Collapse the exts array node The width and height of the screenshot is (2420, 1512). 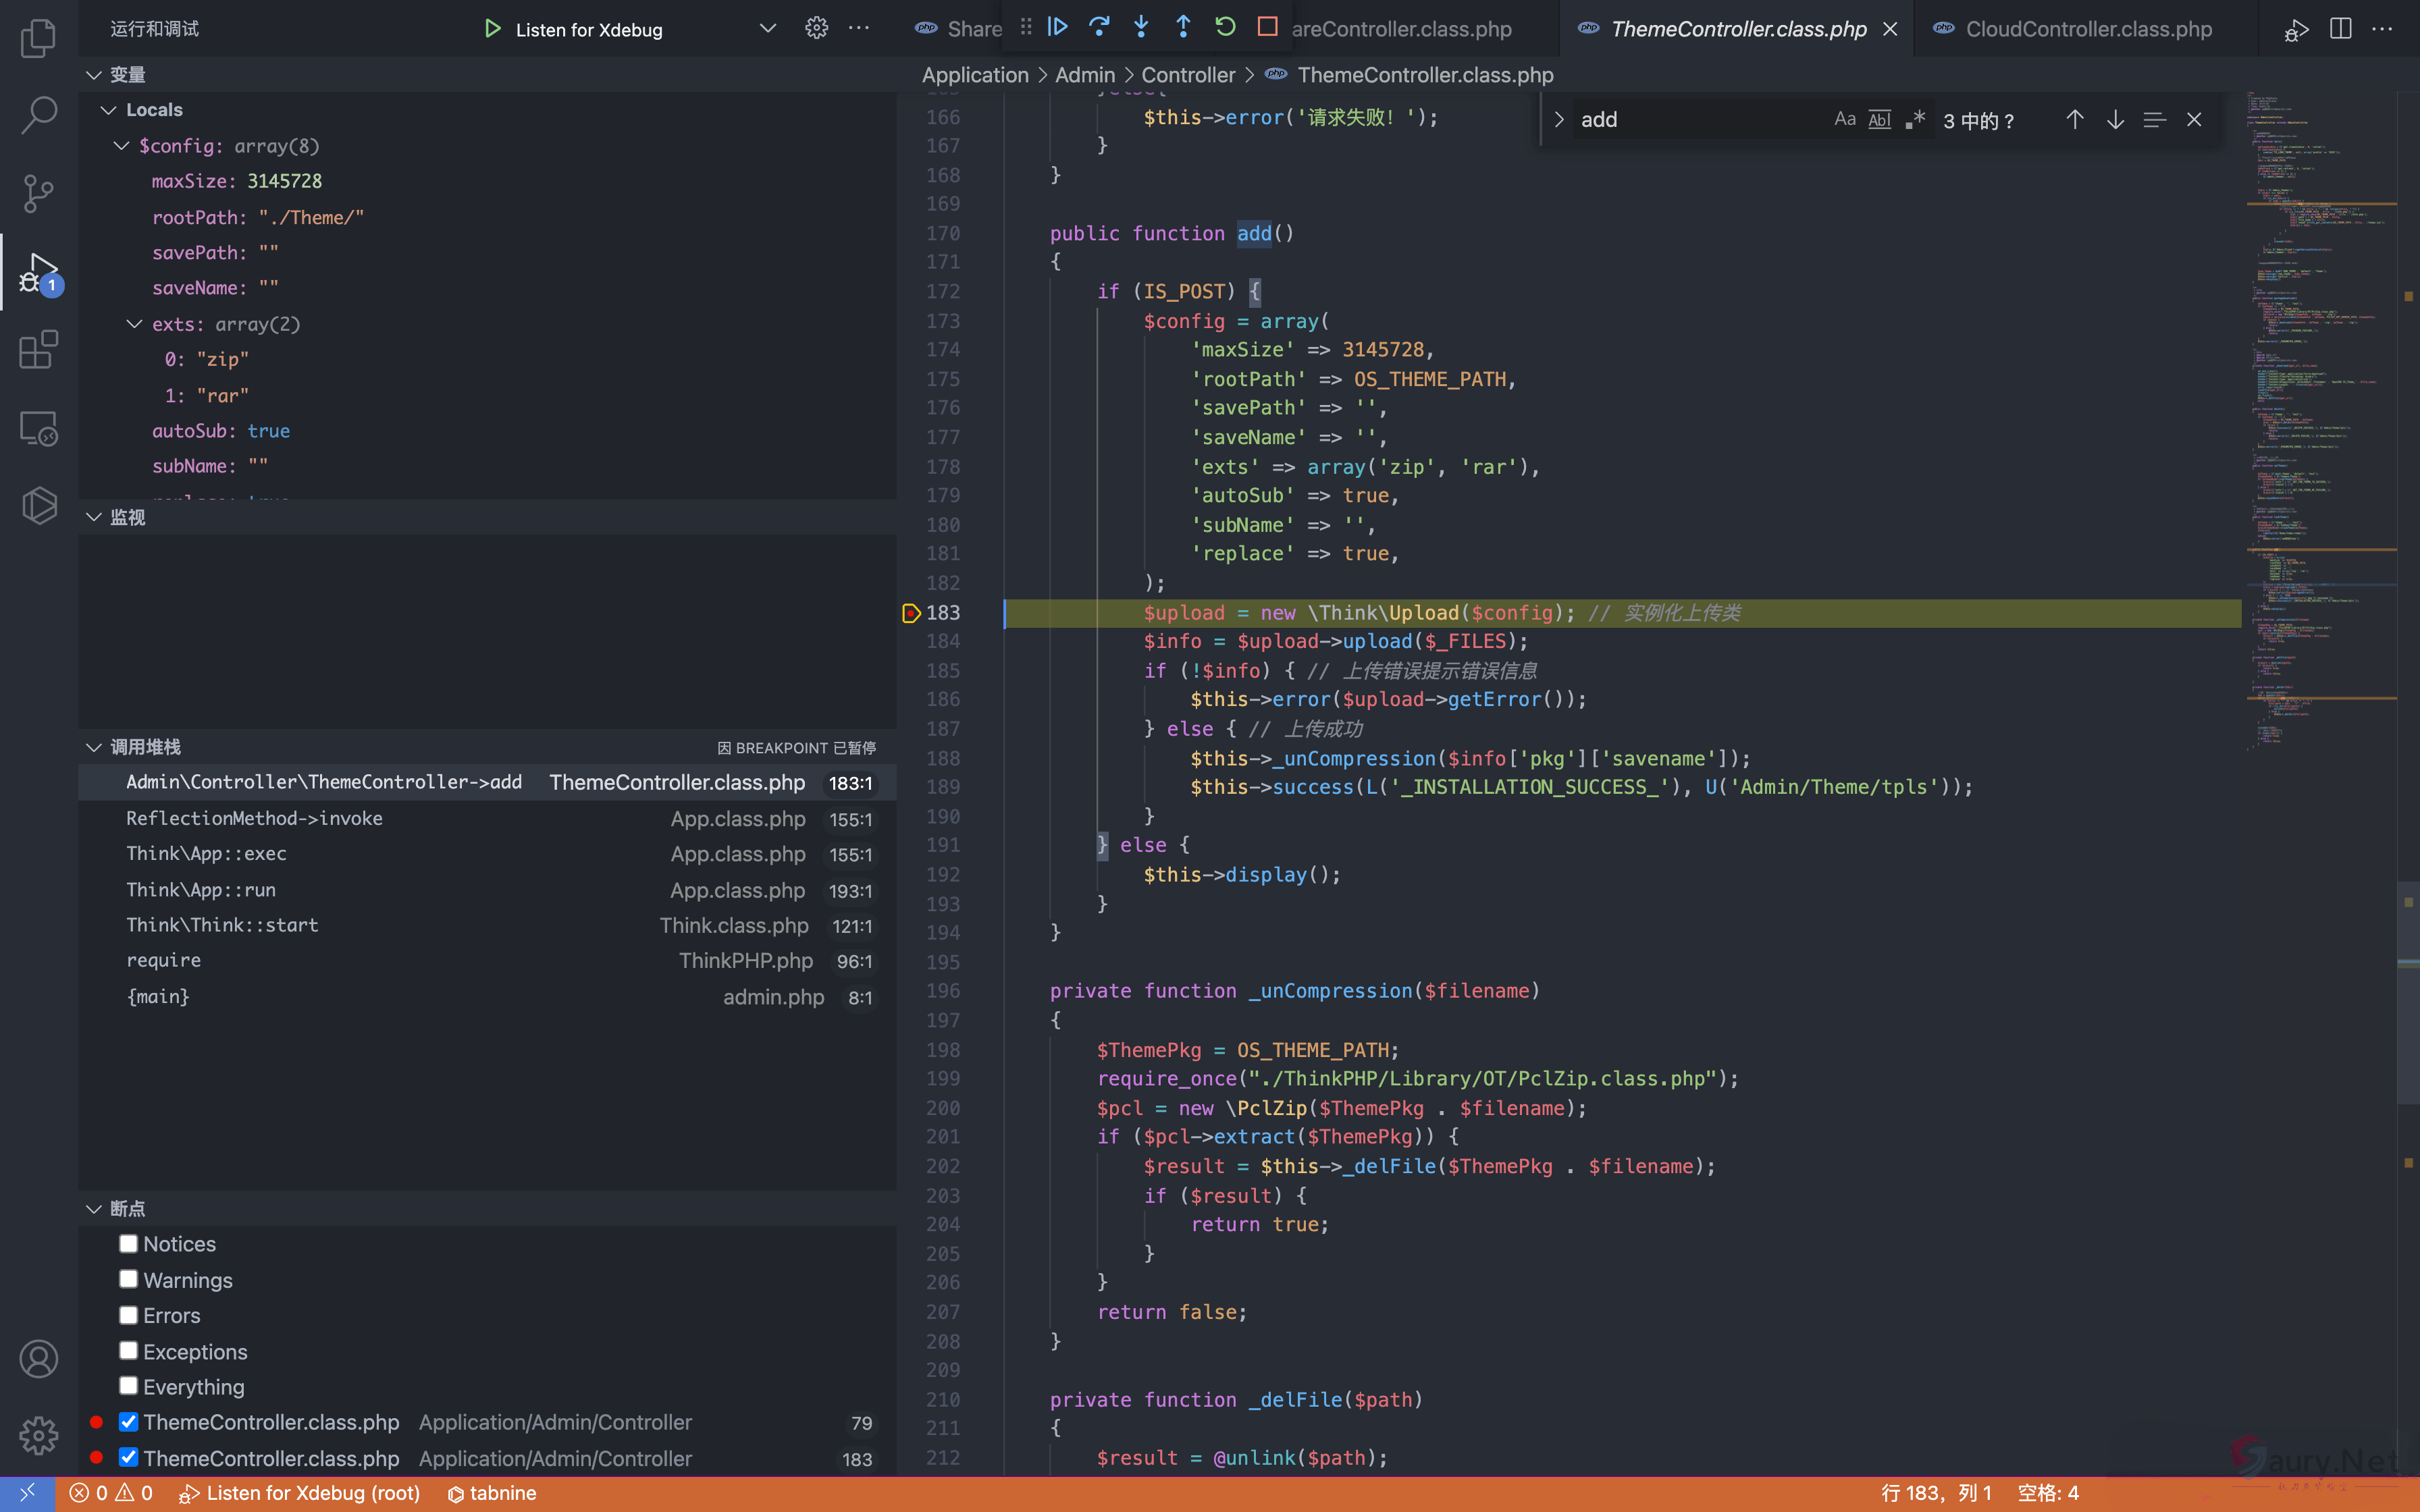click(x=135, y=324)
